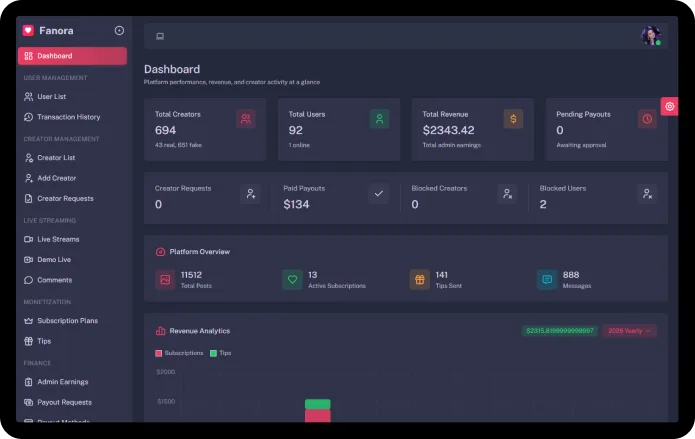695x439 pixels.
Task: Click the green Tips bar segment in chart
Action: pos(317,404)
